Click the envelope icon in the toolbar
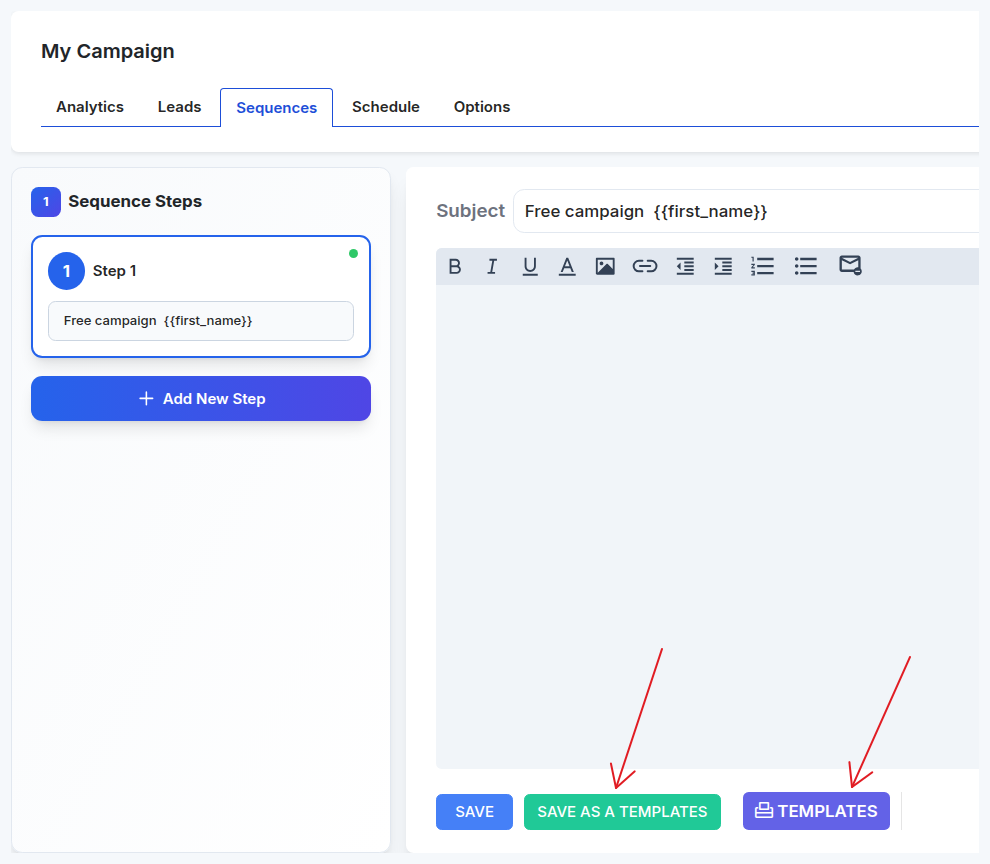The width and height of the screenshot is (990, 864). pos(850,265)
